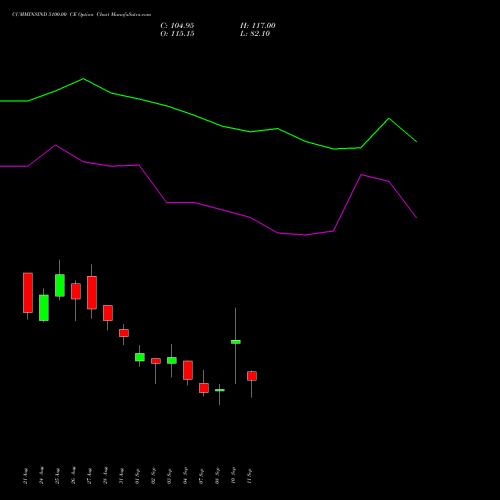This screenshot has height=500, width=500.
Task: Click the green indicator line's highest peak
Action: pos(83,79)
